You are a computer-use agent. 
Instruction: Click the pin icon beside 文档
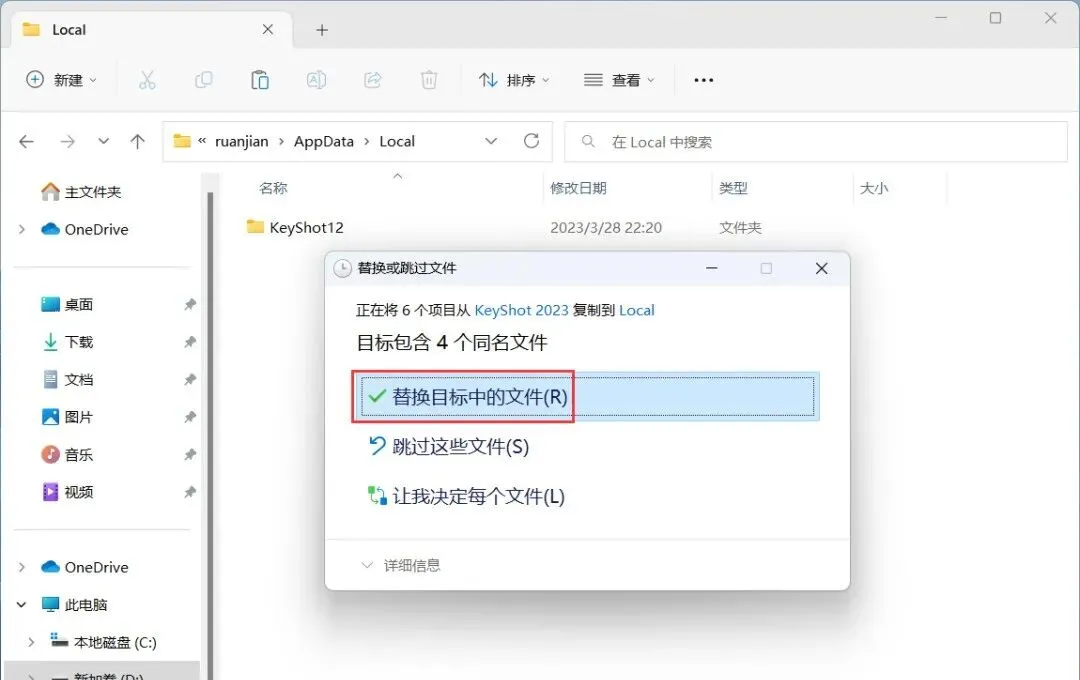click(190, 380)
